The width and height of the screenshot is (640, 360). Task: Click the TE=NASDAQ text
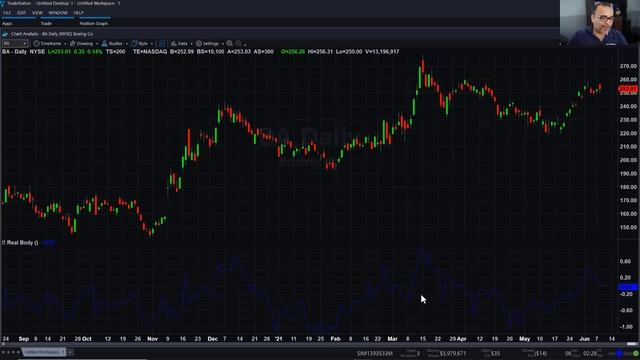(150, 52)
